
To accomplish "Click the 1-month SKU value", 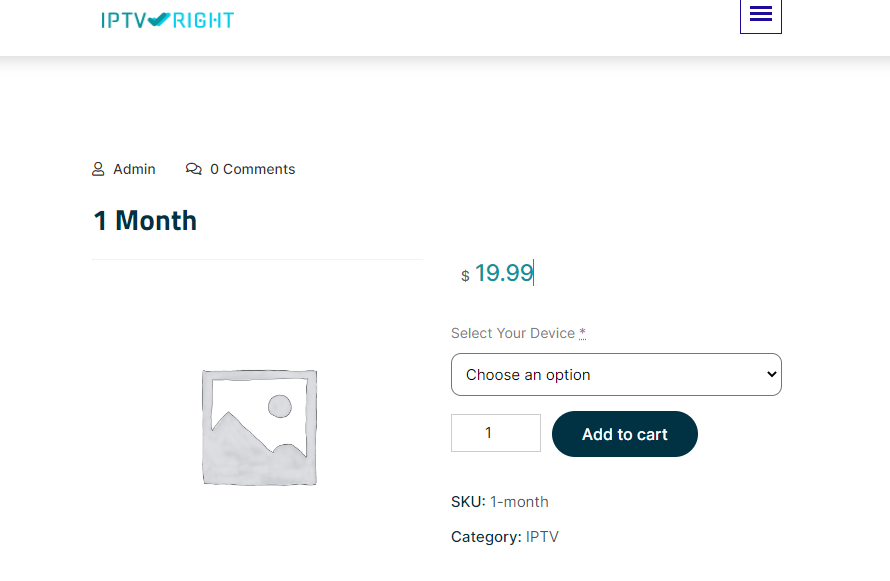I will (x=519, y=502).
